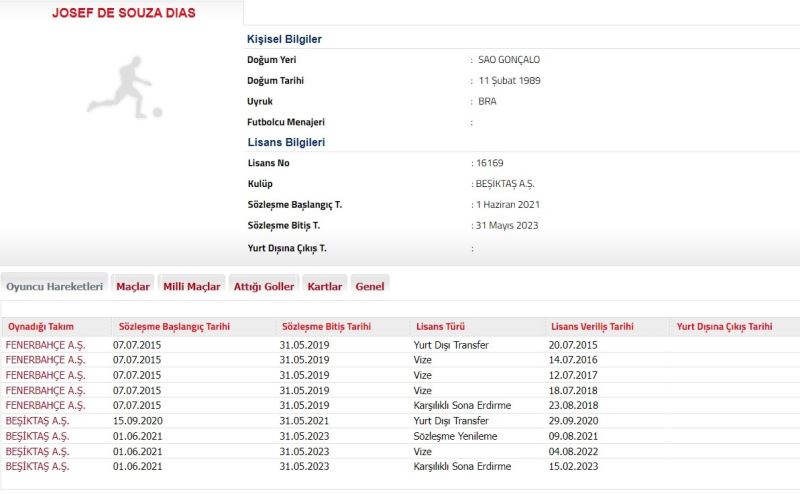Switch to the Genel tab
This screenshot has height=494, width=800.
[x=370, y=286]
